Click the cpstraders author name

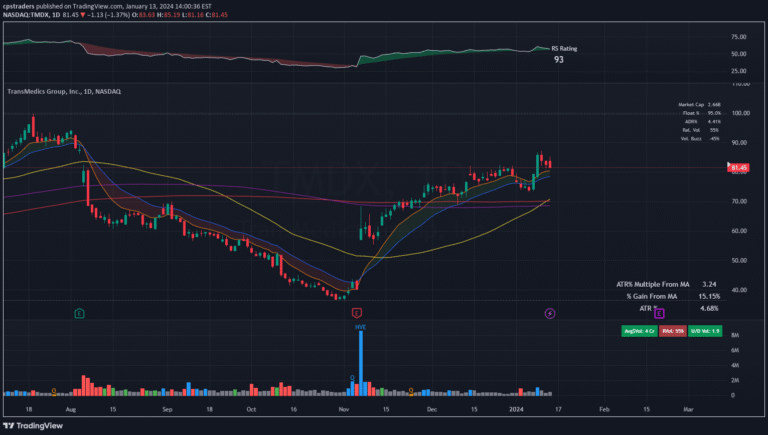[19, 6]
